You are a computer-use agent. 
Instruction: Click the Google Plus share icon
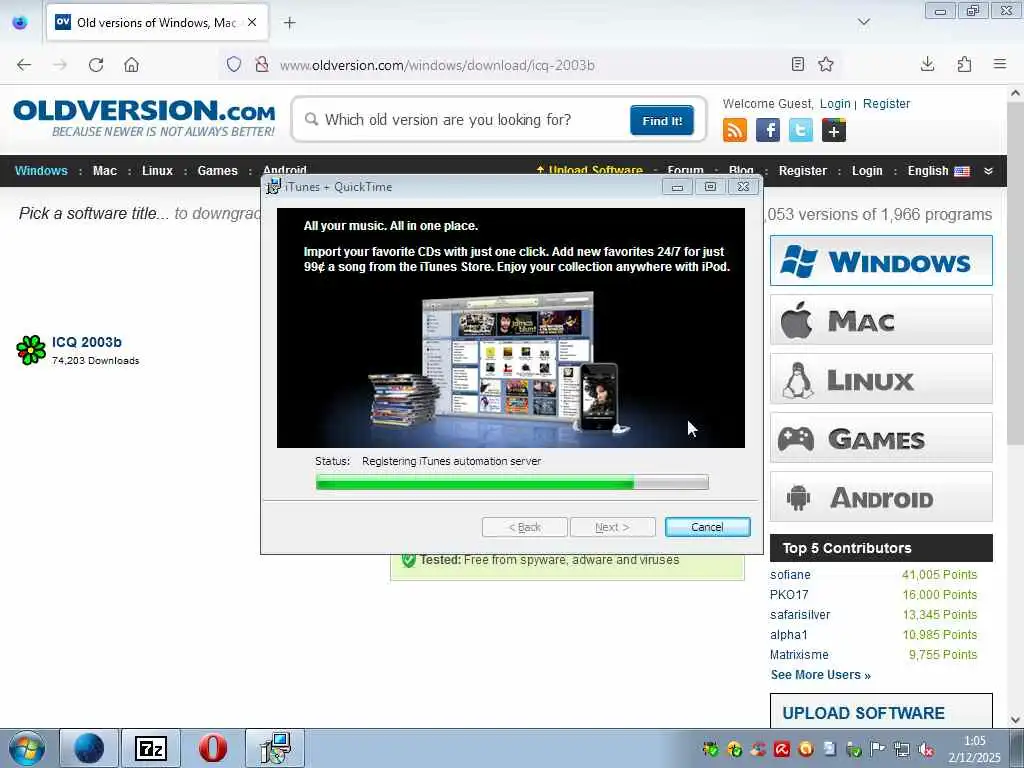pos(834,130)
